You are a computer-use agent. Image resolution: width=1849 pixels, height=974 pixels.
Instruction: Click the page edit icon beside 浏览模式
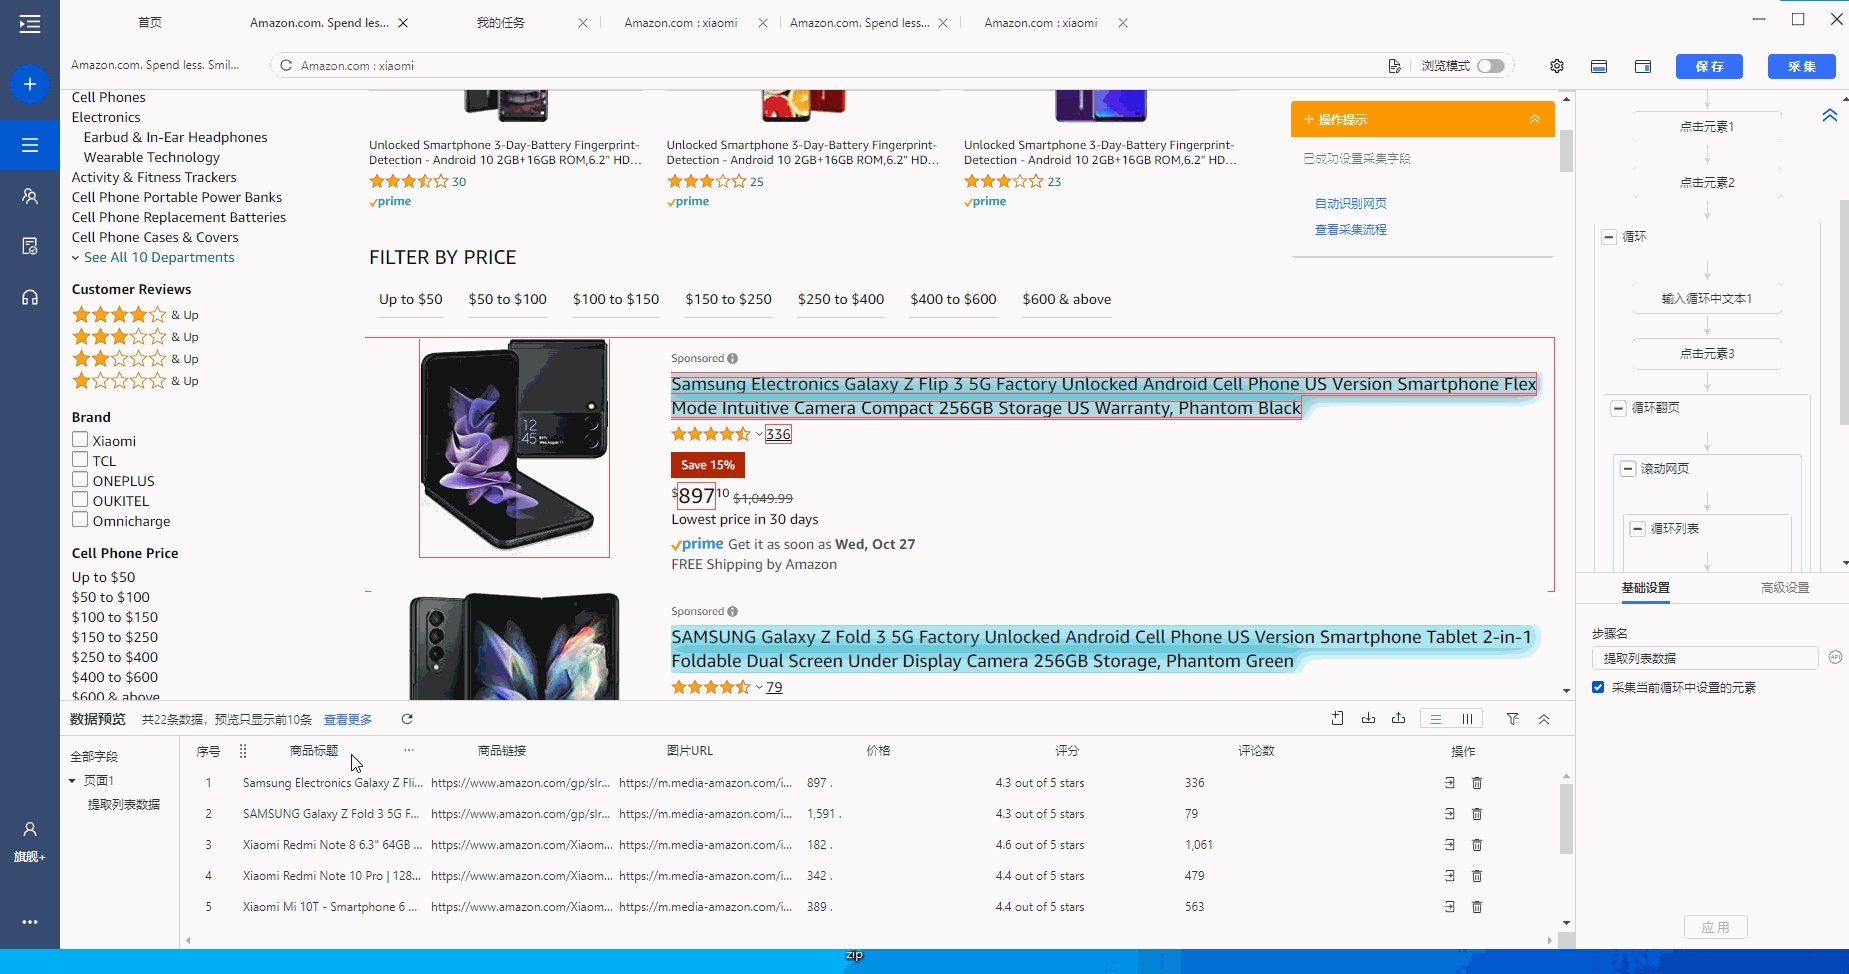click(x=1394, y=66)
